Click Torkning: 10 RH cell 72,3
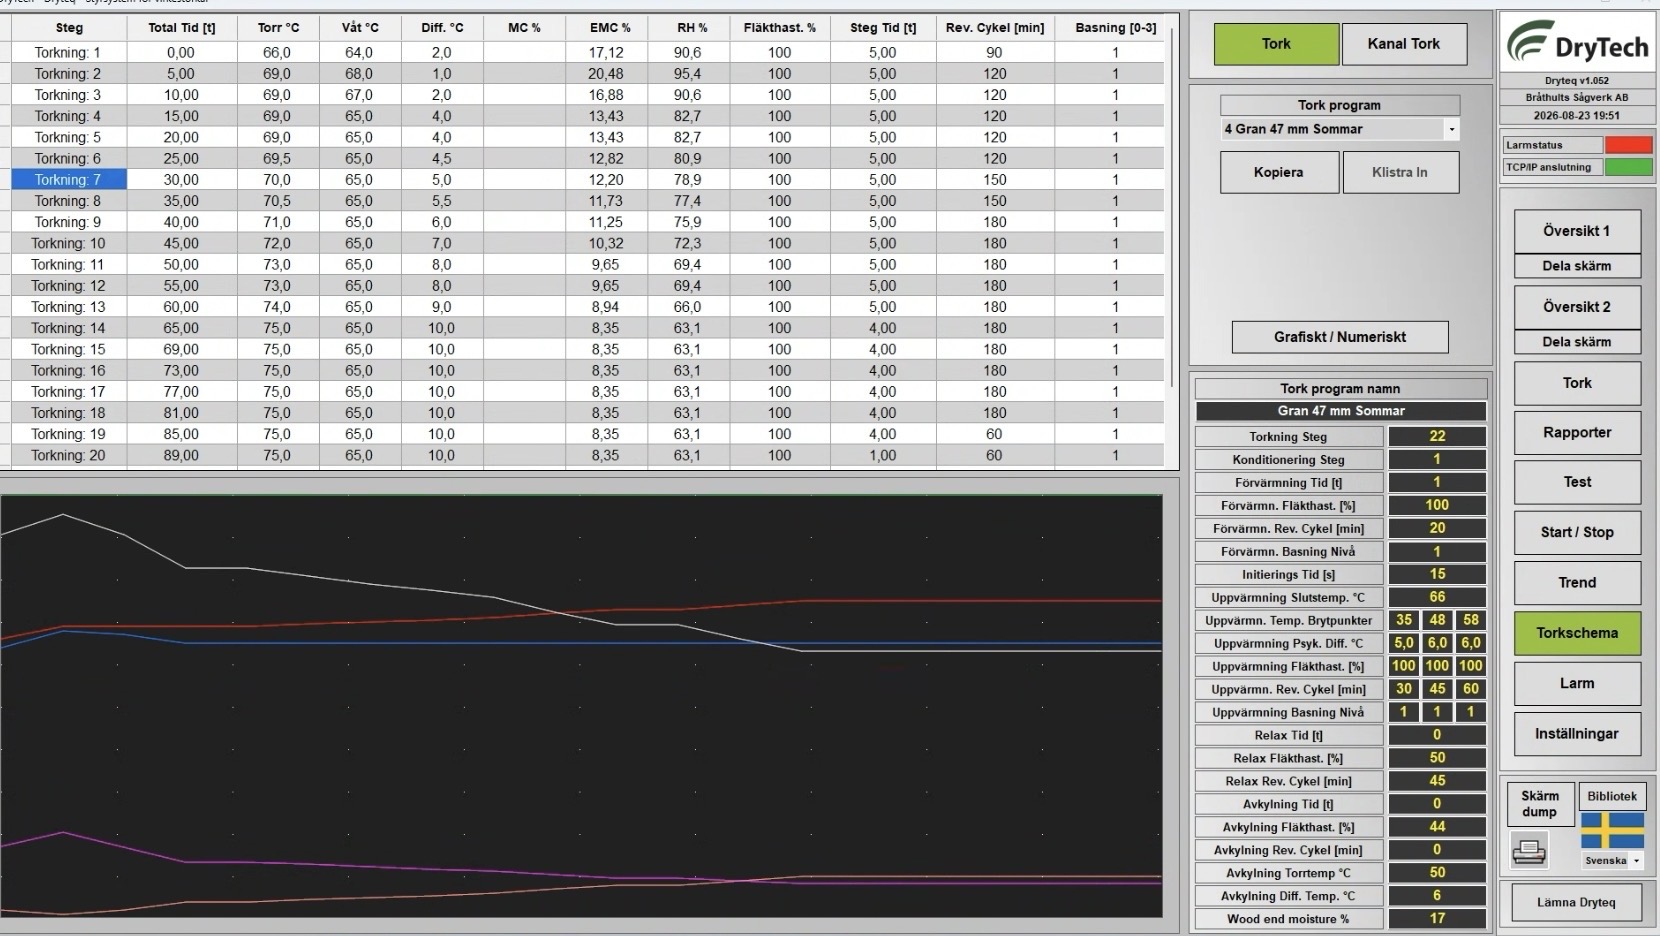 (687, 243)
